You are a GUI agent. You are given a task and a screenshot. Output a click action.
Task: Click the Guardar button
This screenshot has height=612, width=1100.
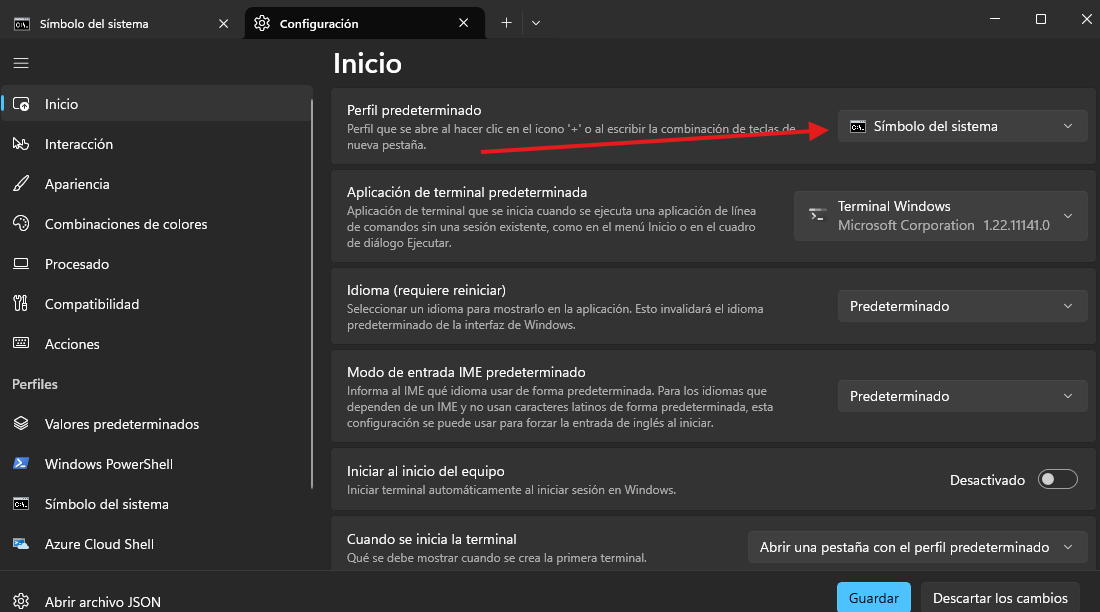(873, 597)
